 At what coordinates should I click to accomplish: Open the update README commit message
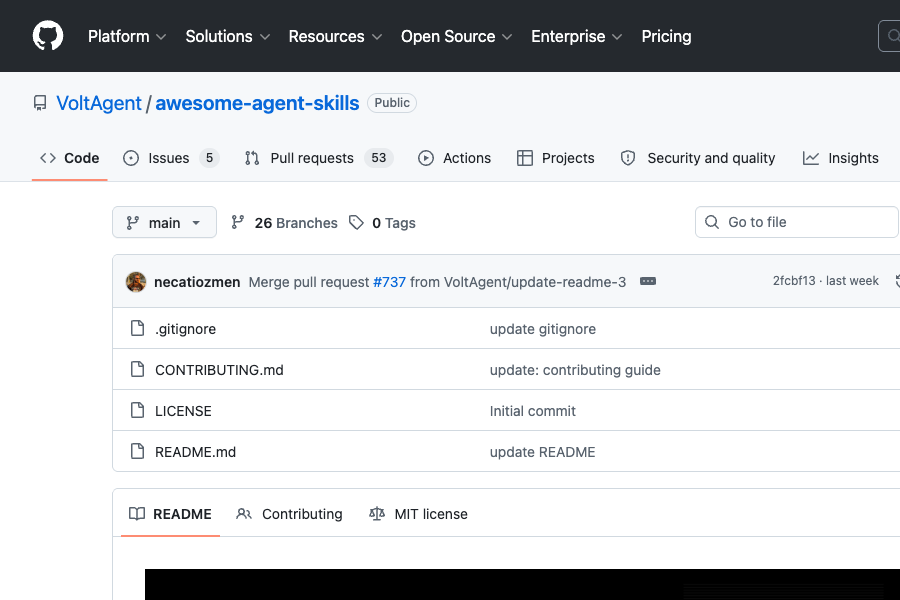click(x=542, y=452)
